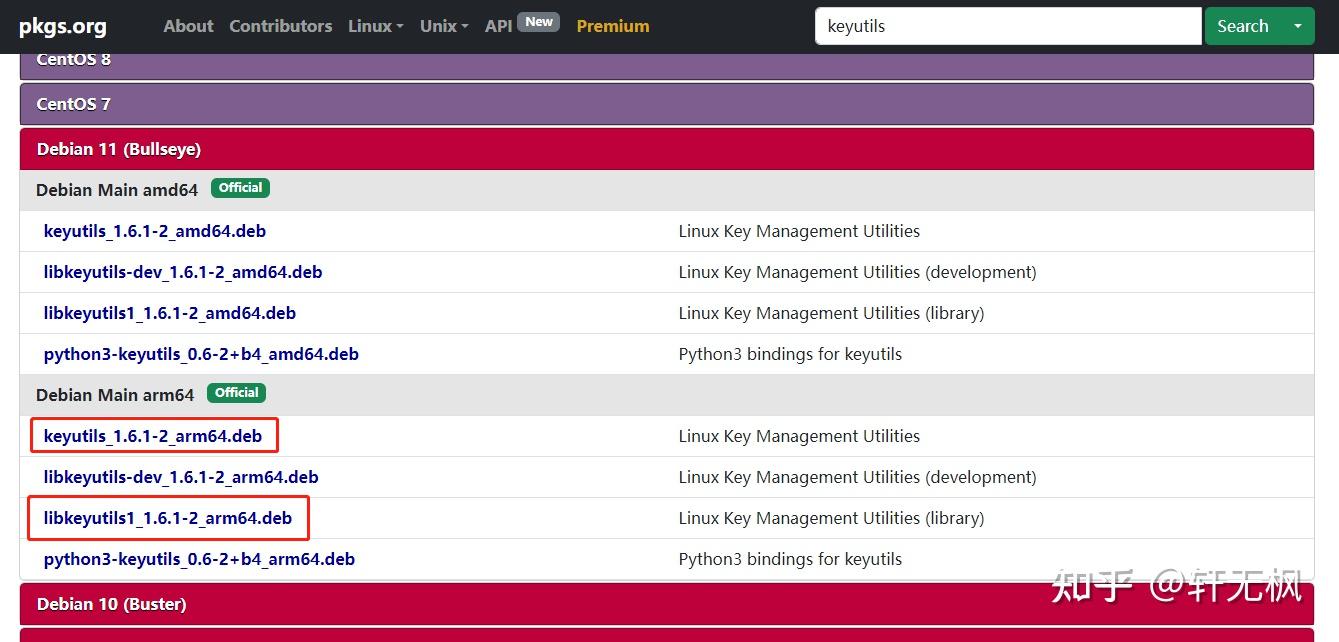Image resolution: width=1339 pixels, height=642 pixels.
Task: Collapse the CentOS 8 section
Action: pos(666,66)
